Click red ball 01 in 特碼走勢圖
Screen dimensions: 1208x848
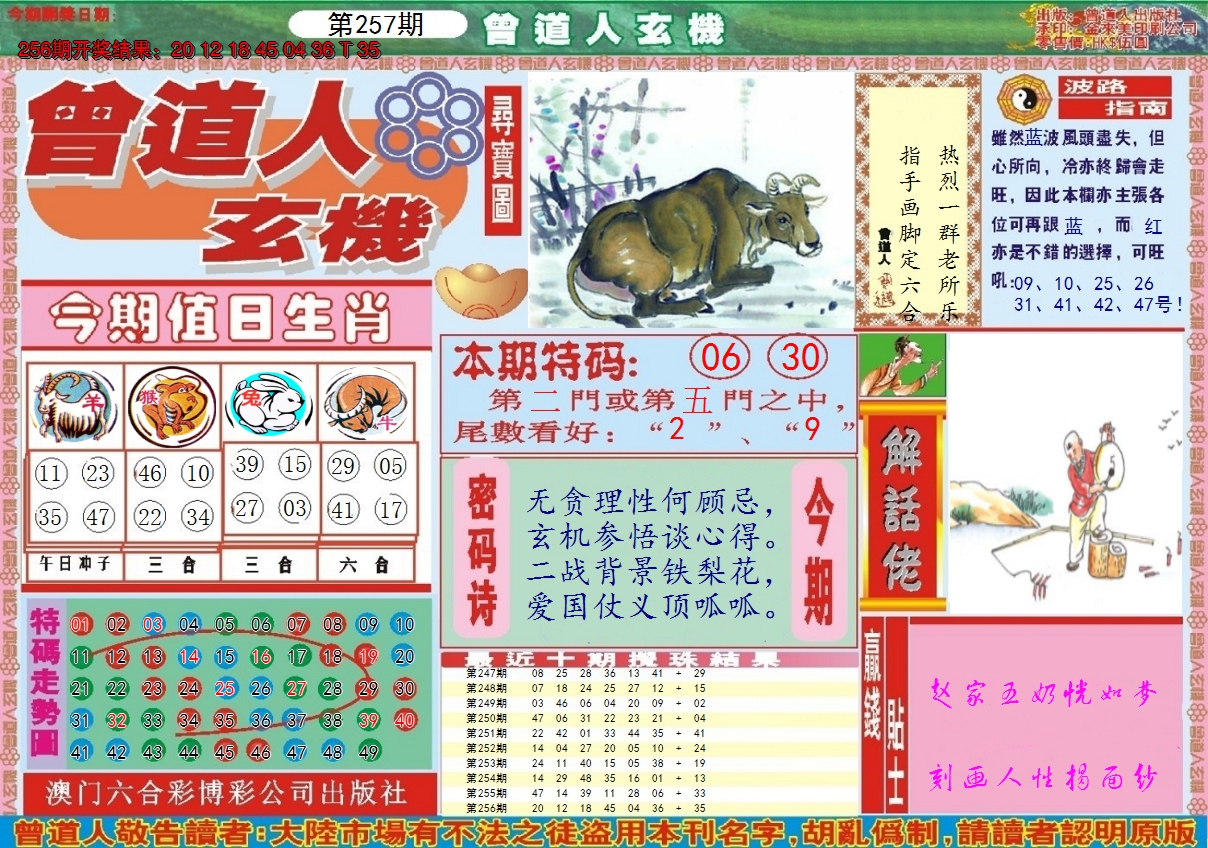[81, 625]
